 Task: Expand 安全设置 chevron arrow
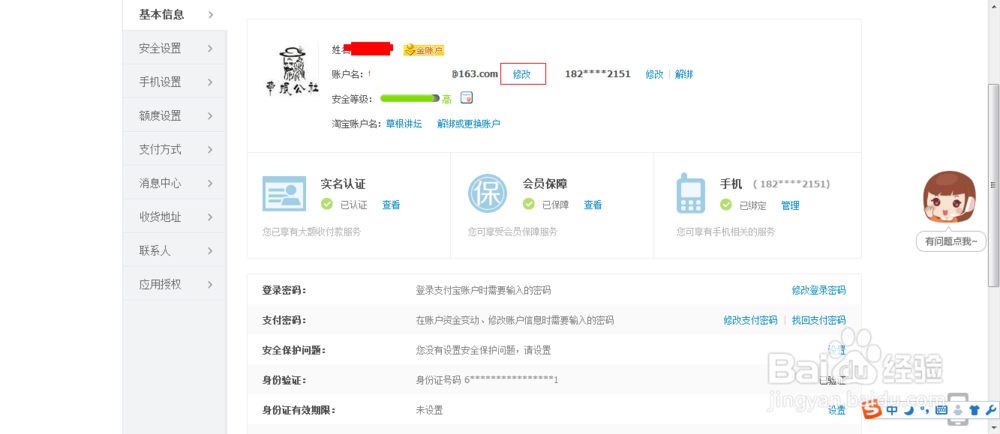pos(210,48)
